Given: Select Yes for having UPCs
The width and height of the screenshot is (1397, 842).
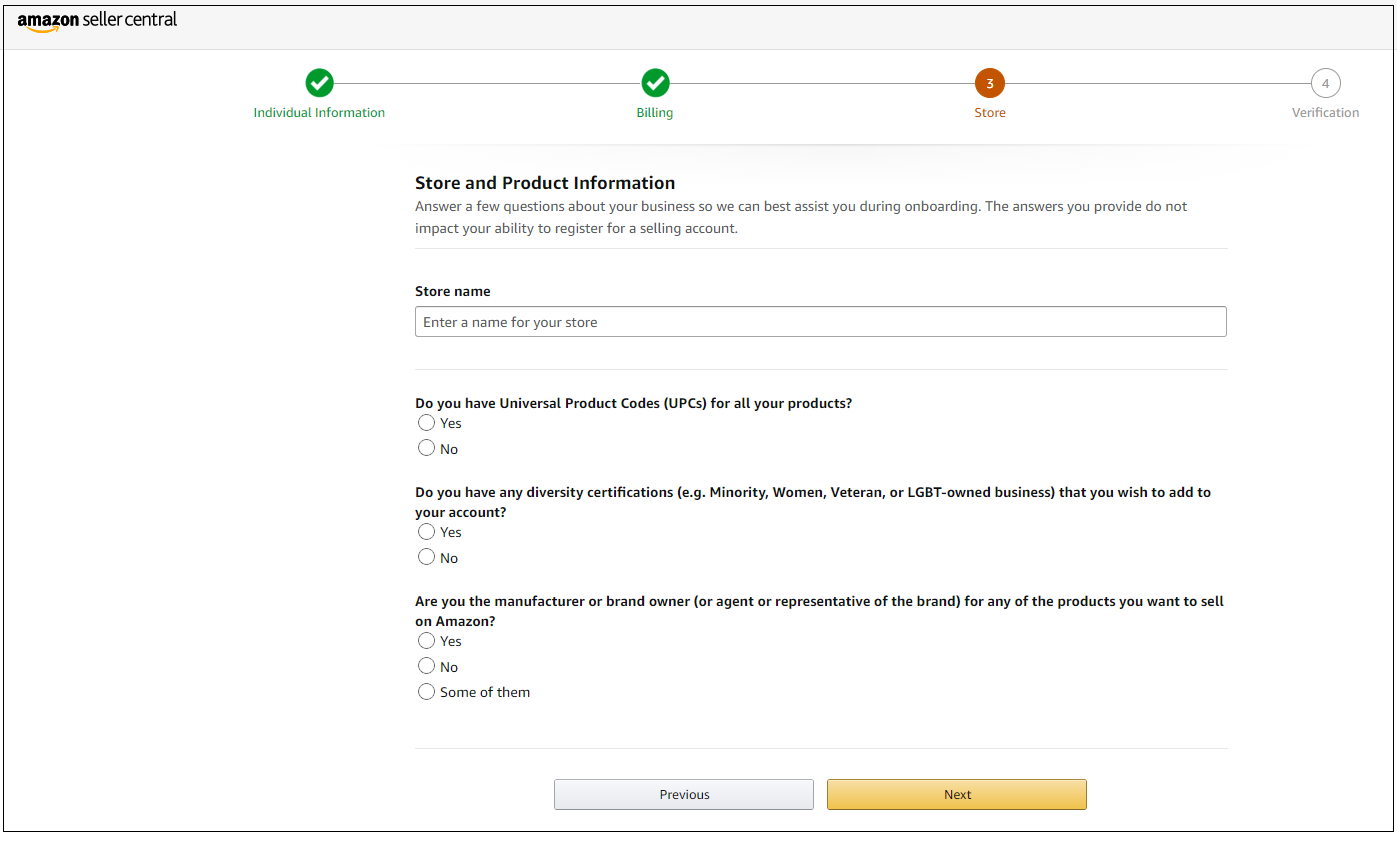Looking at the screenshot, I should click(x=427, y=423).
